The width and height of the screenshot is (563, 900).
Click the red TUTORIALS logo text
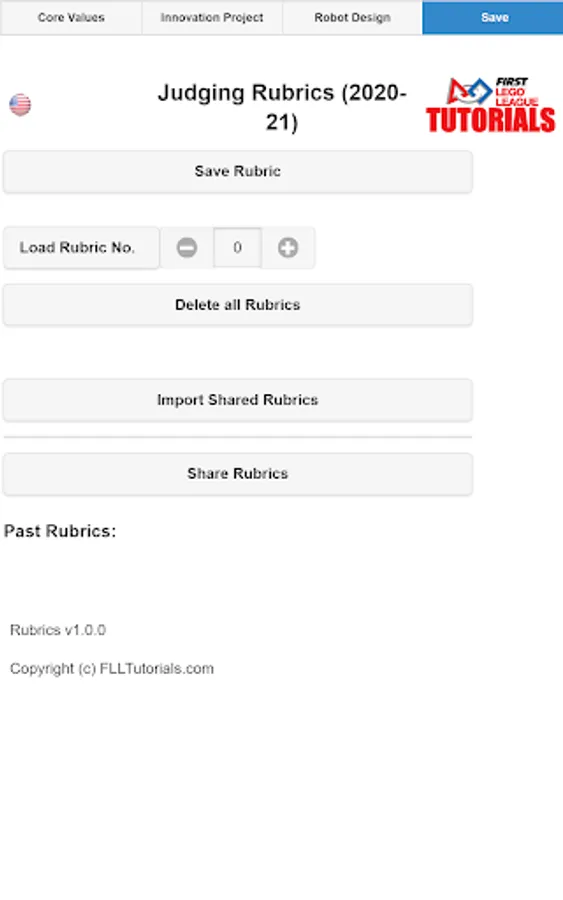(x=491, y=120)
